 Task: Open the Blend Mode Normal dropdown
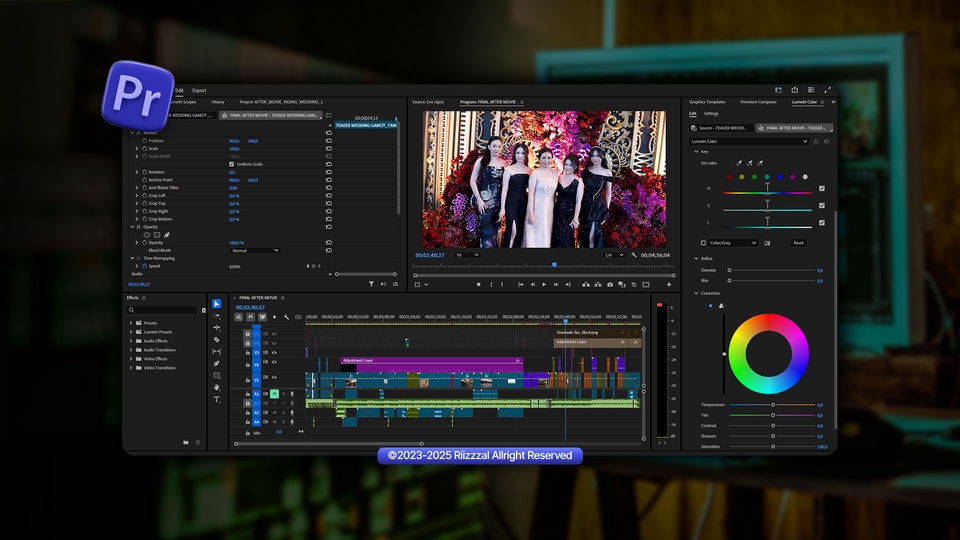(255, 250)
